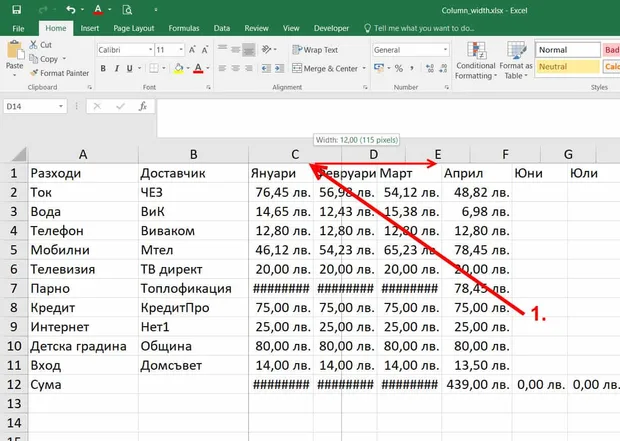Select the cell containing Топлофикация

point(193,289)
